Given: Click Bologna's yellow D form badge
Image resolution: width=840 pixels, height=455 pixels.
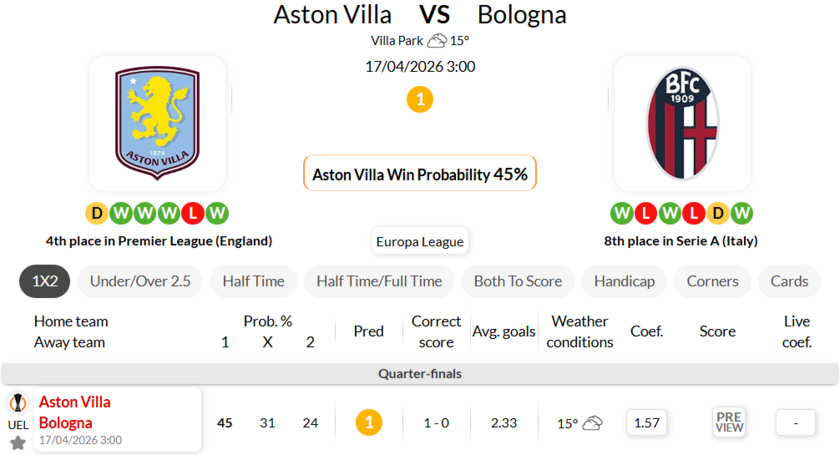Looking at the screenshot, I should (x=717, y=213).
